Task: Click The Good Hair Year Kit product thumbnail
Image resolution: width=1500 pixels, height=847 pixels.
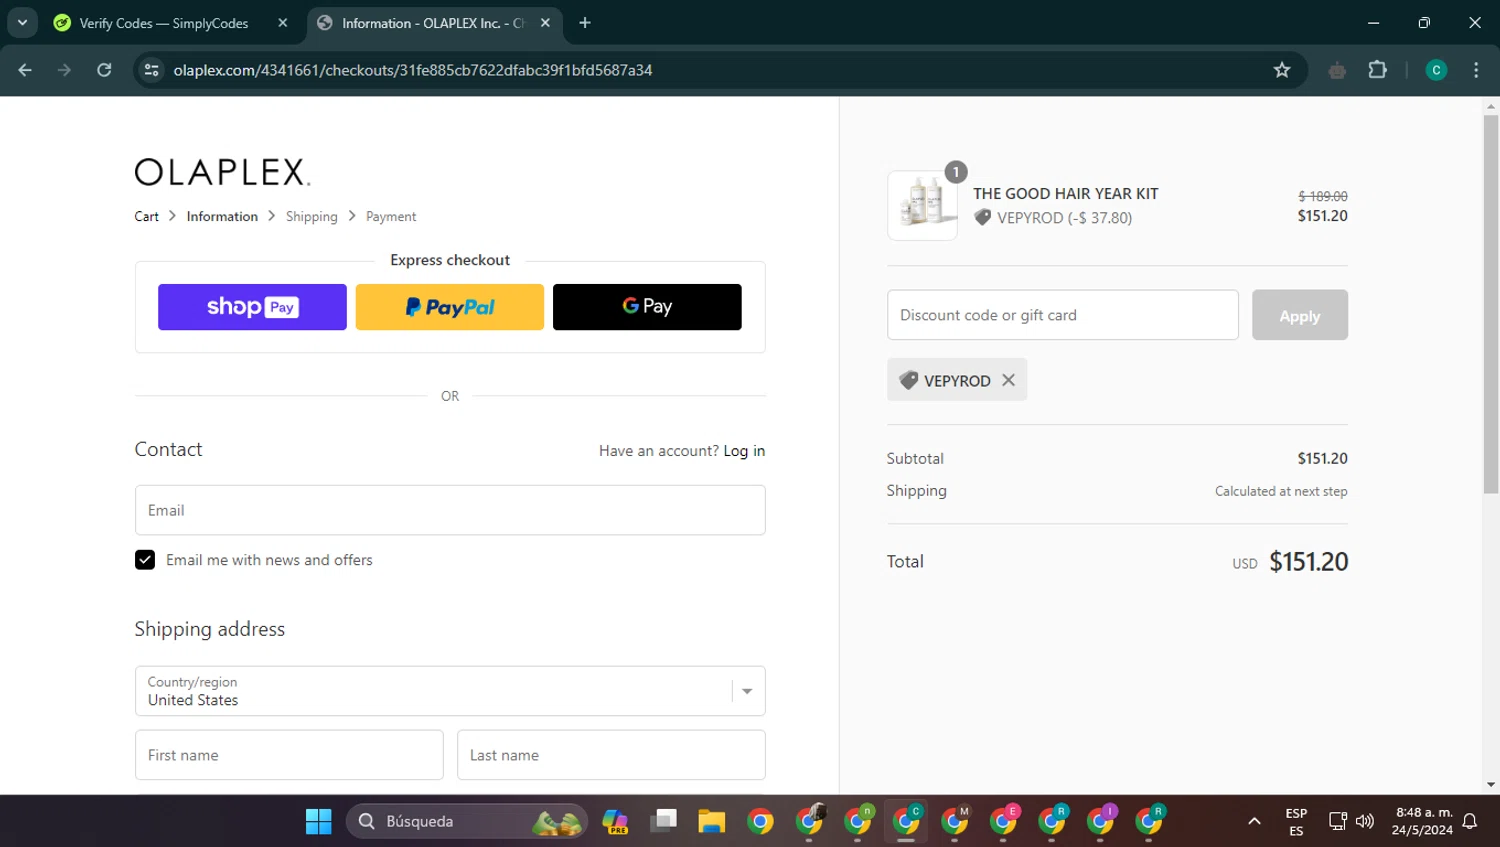Action: click(x=922, y=205)
